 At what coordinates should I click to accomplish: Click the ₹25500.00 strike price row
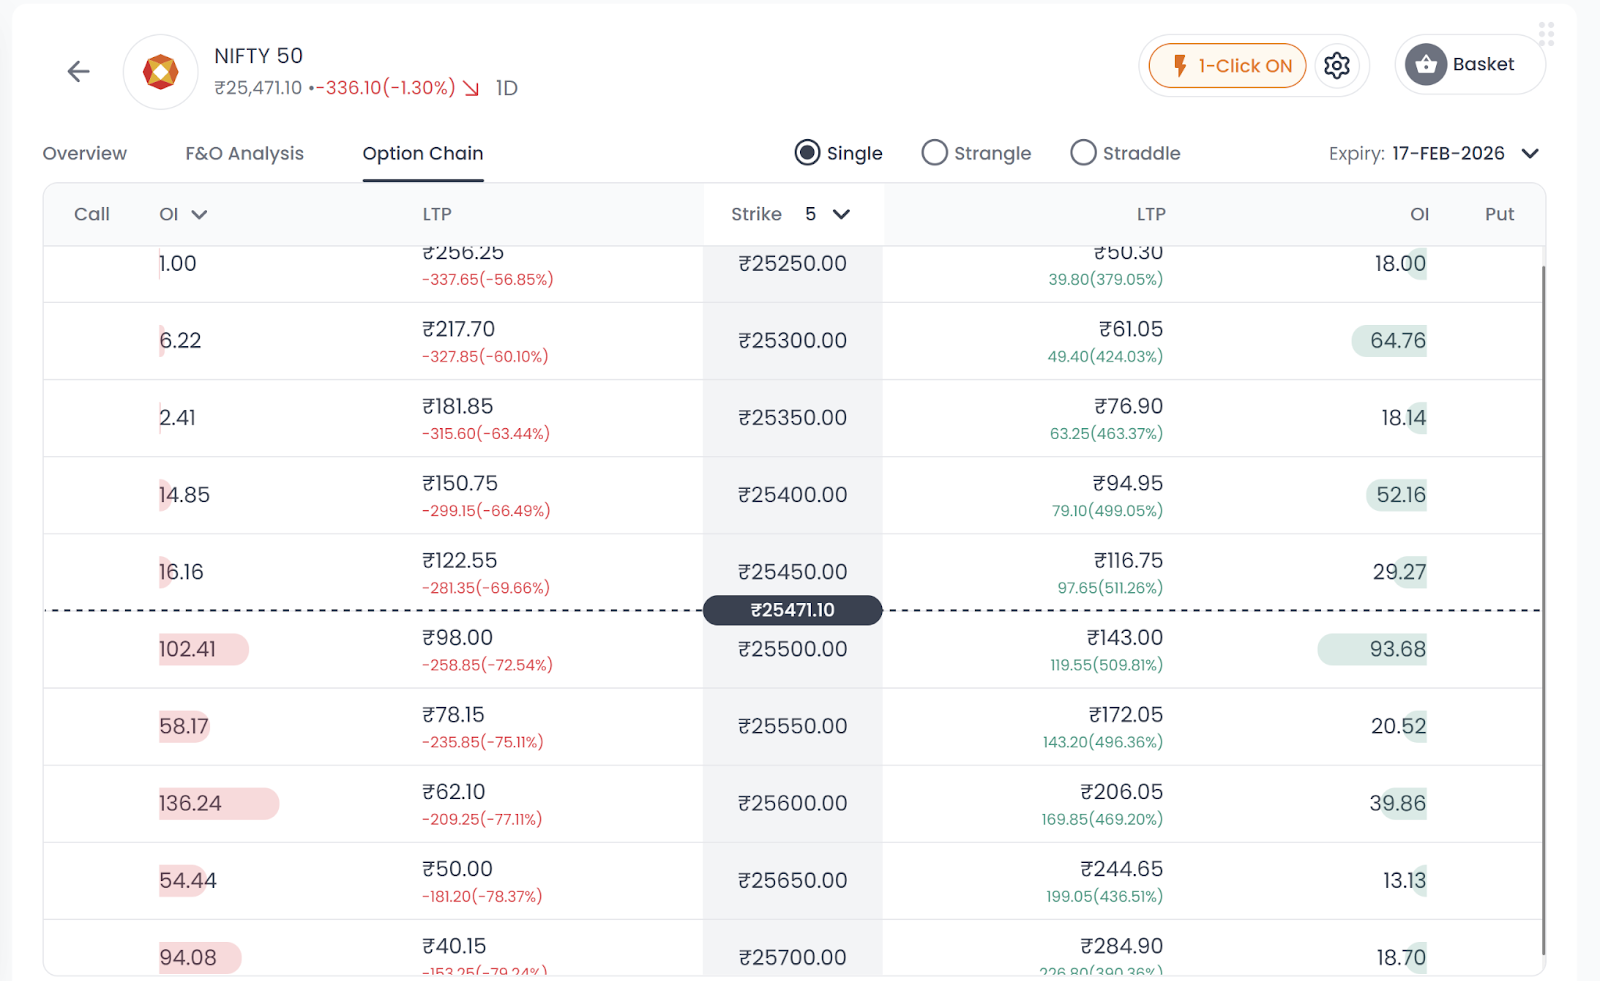point(792,649)
